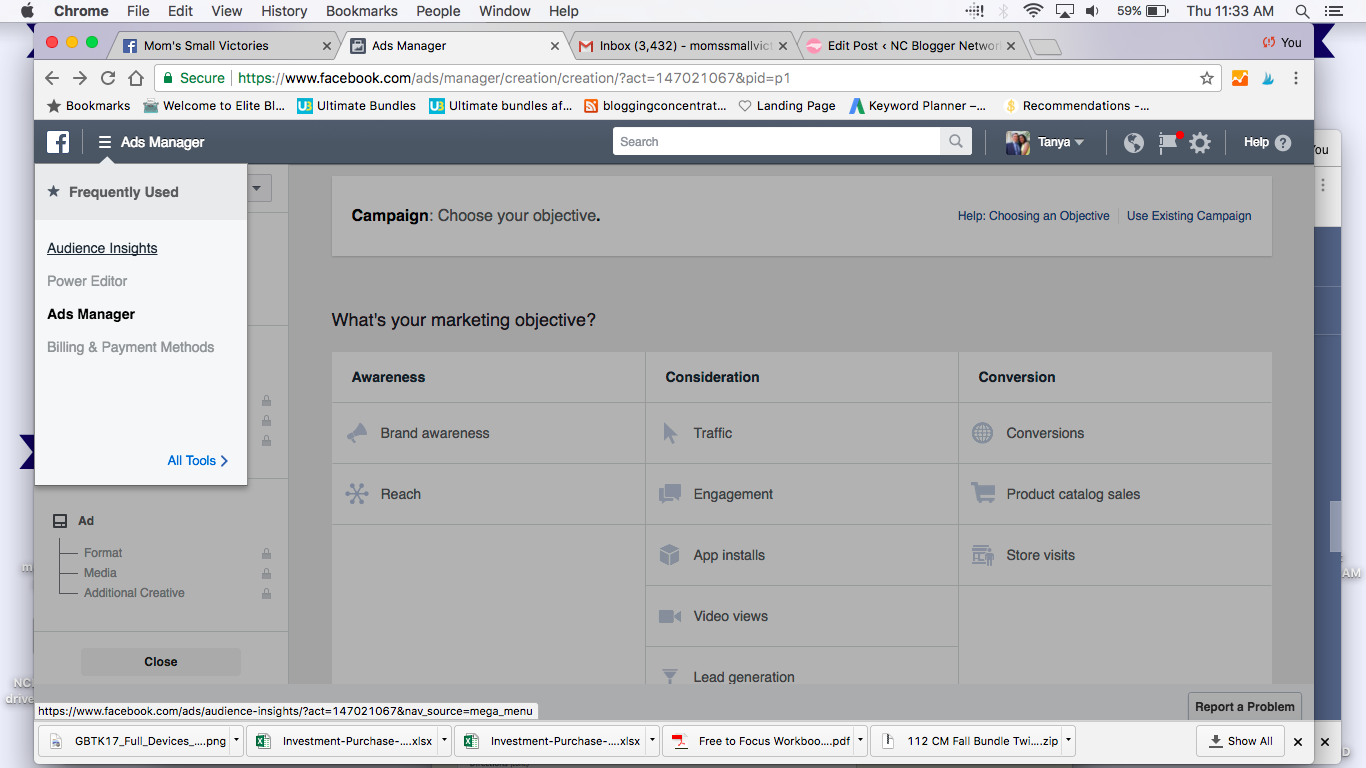
Task: Click the Close button in sidebar
Action: pos(161,662)
